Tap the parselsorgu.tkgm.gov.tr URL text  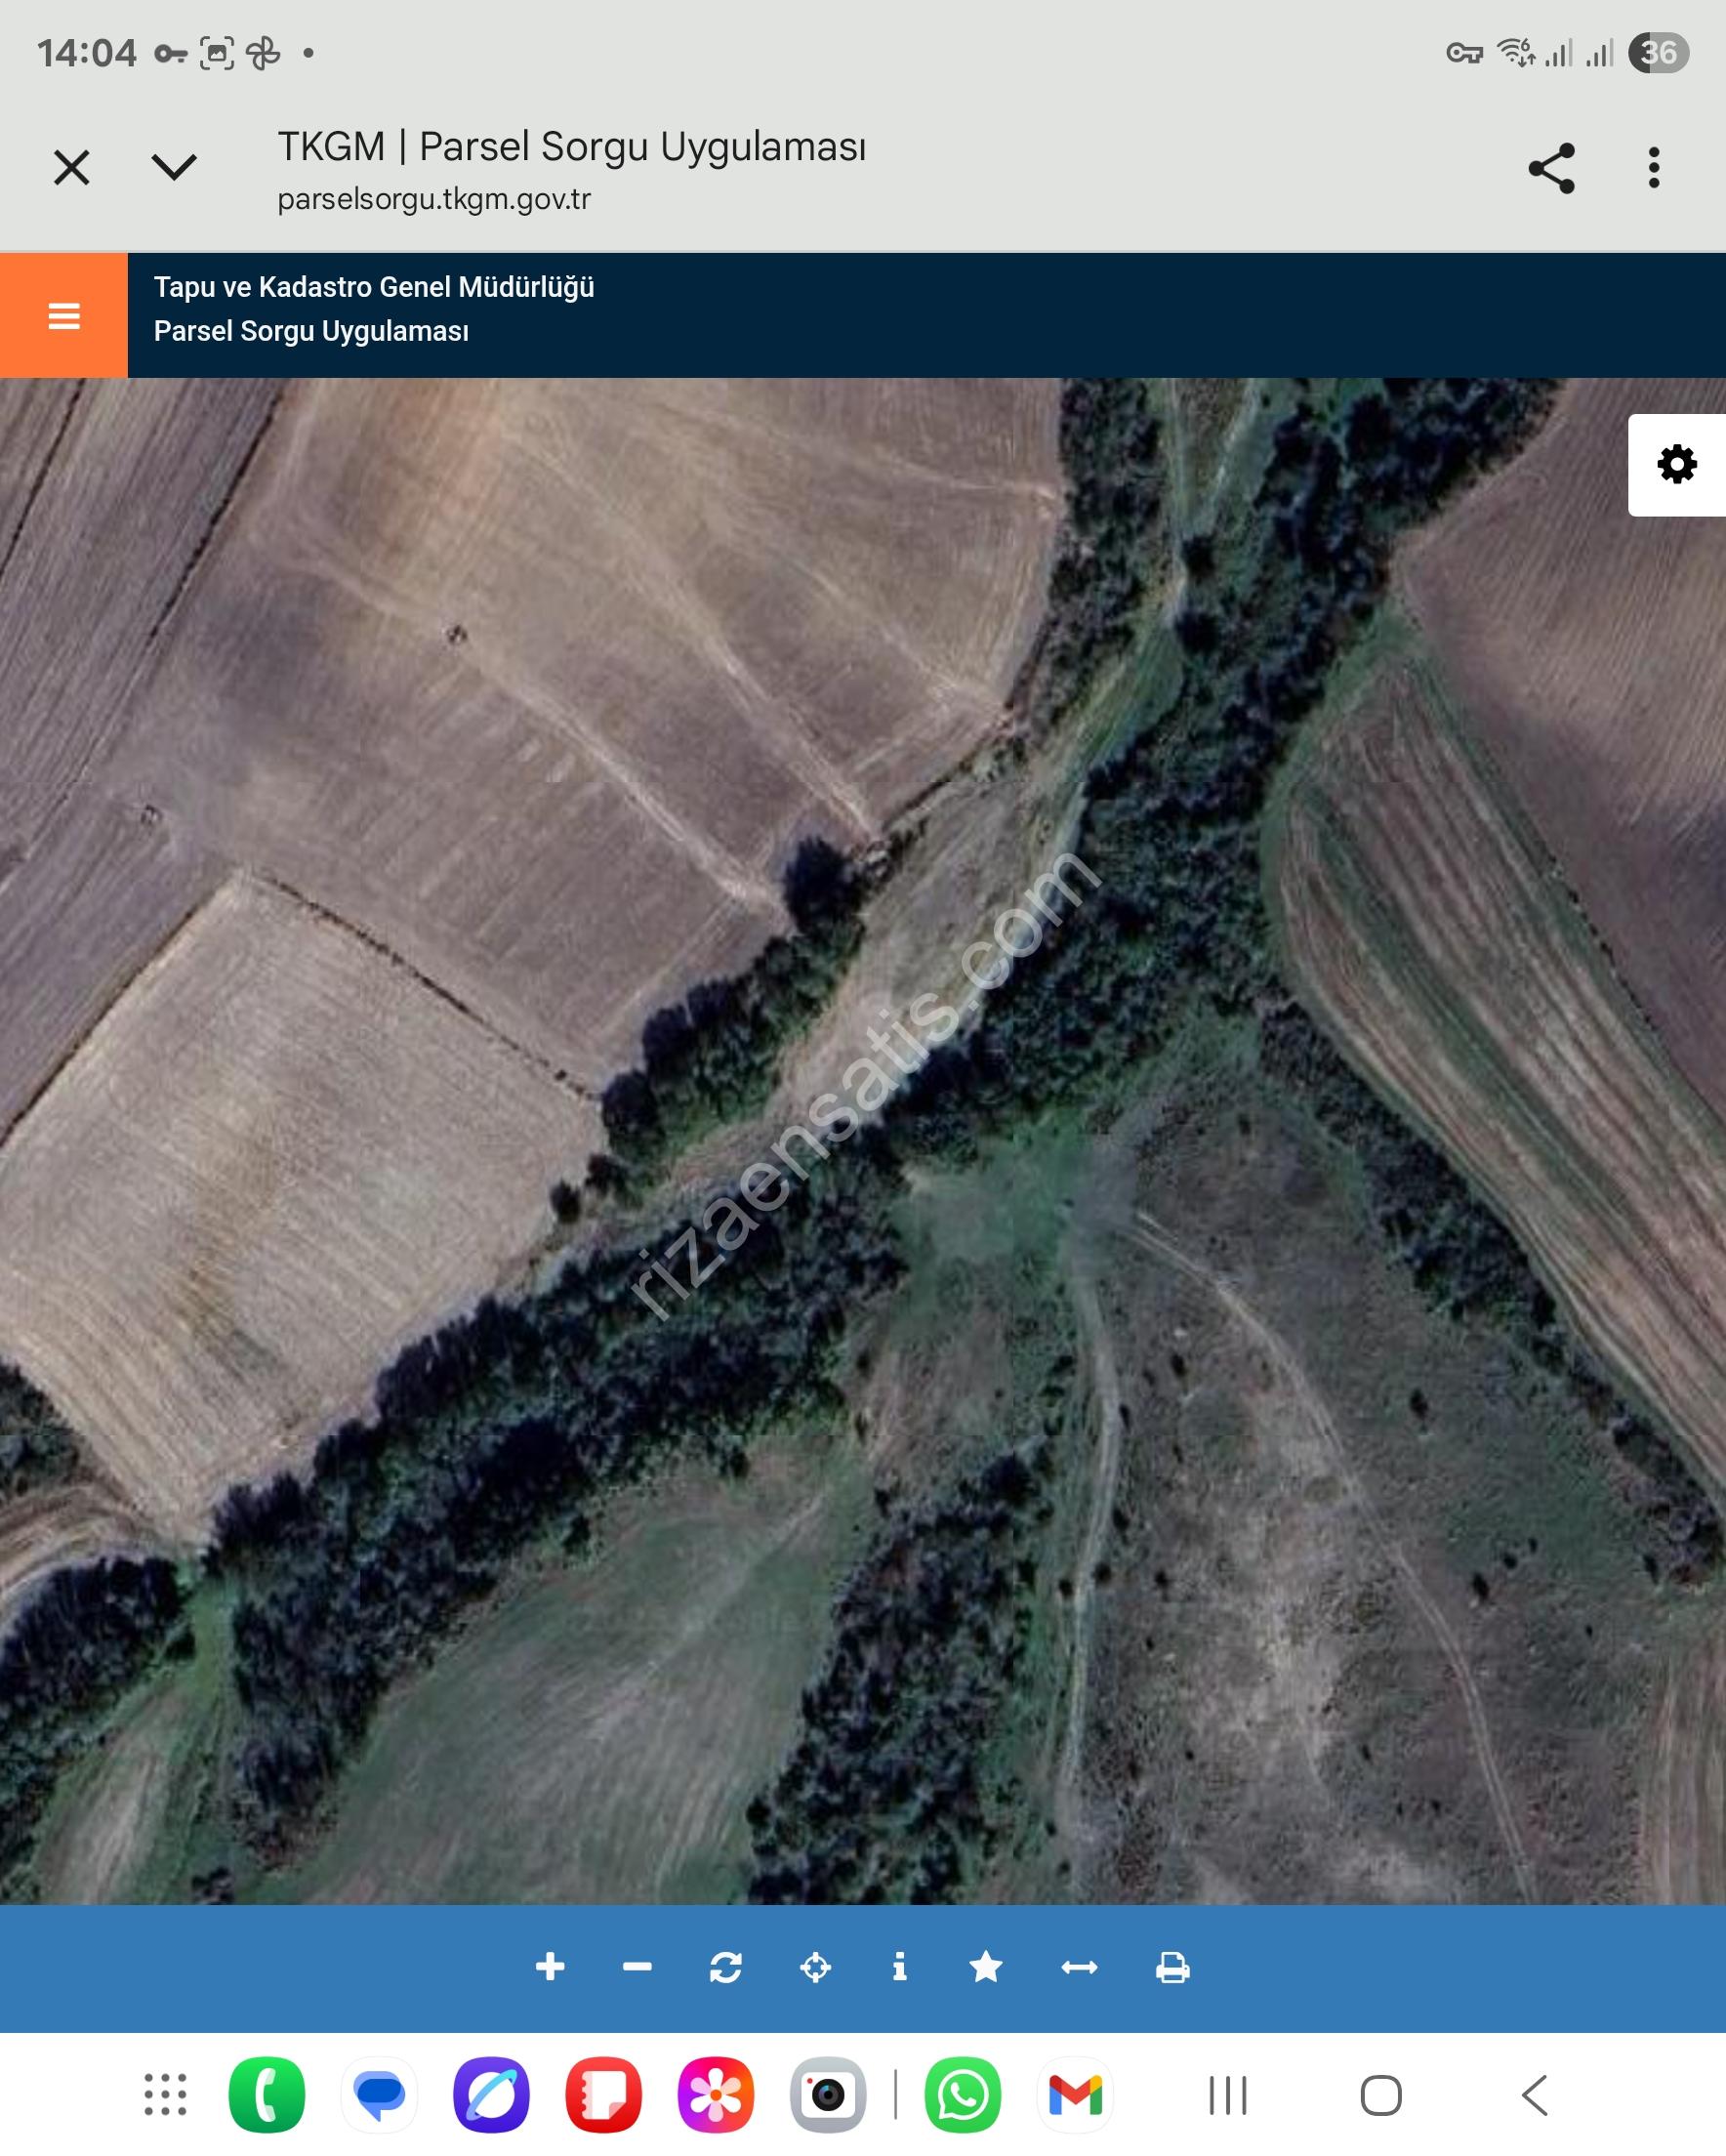click(x=434, y=199)
